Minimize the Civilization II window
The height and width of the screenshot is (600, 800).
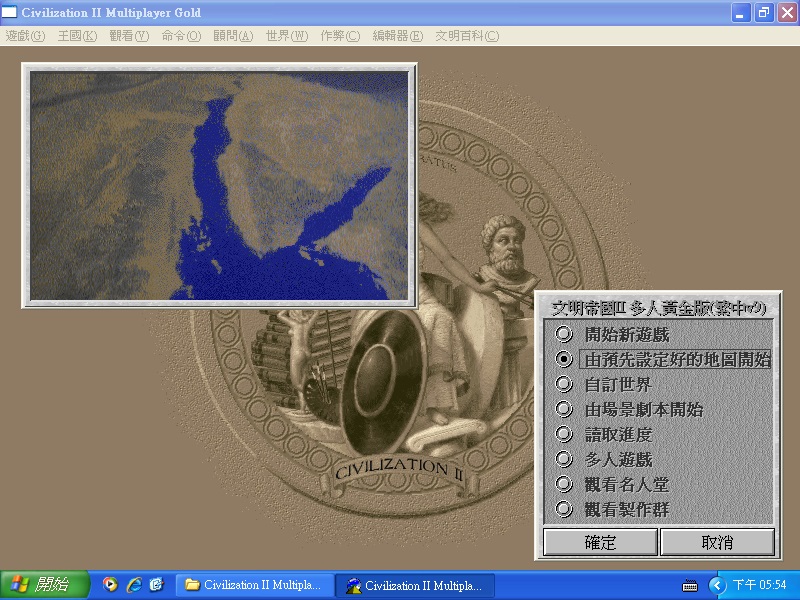click(741, 13)
